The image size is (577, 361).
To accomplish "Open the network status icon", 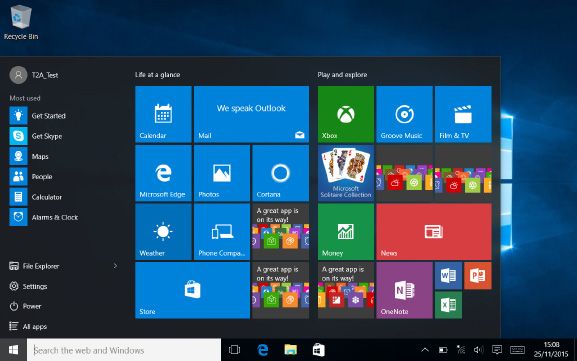I will 461,350.
